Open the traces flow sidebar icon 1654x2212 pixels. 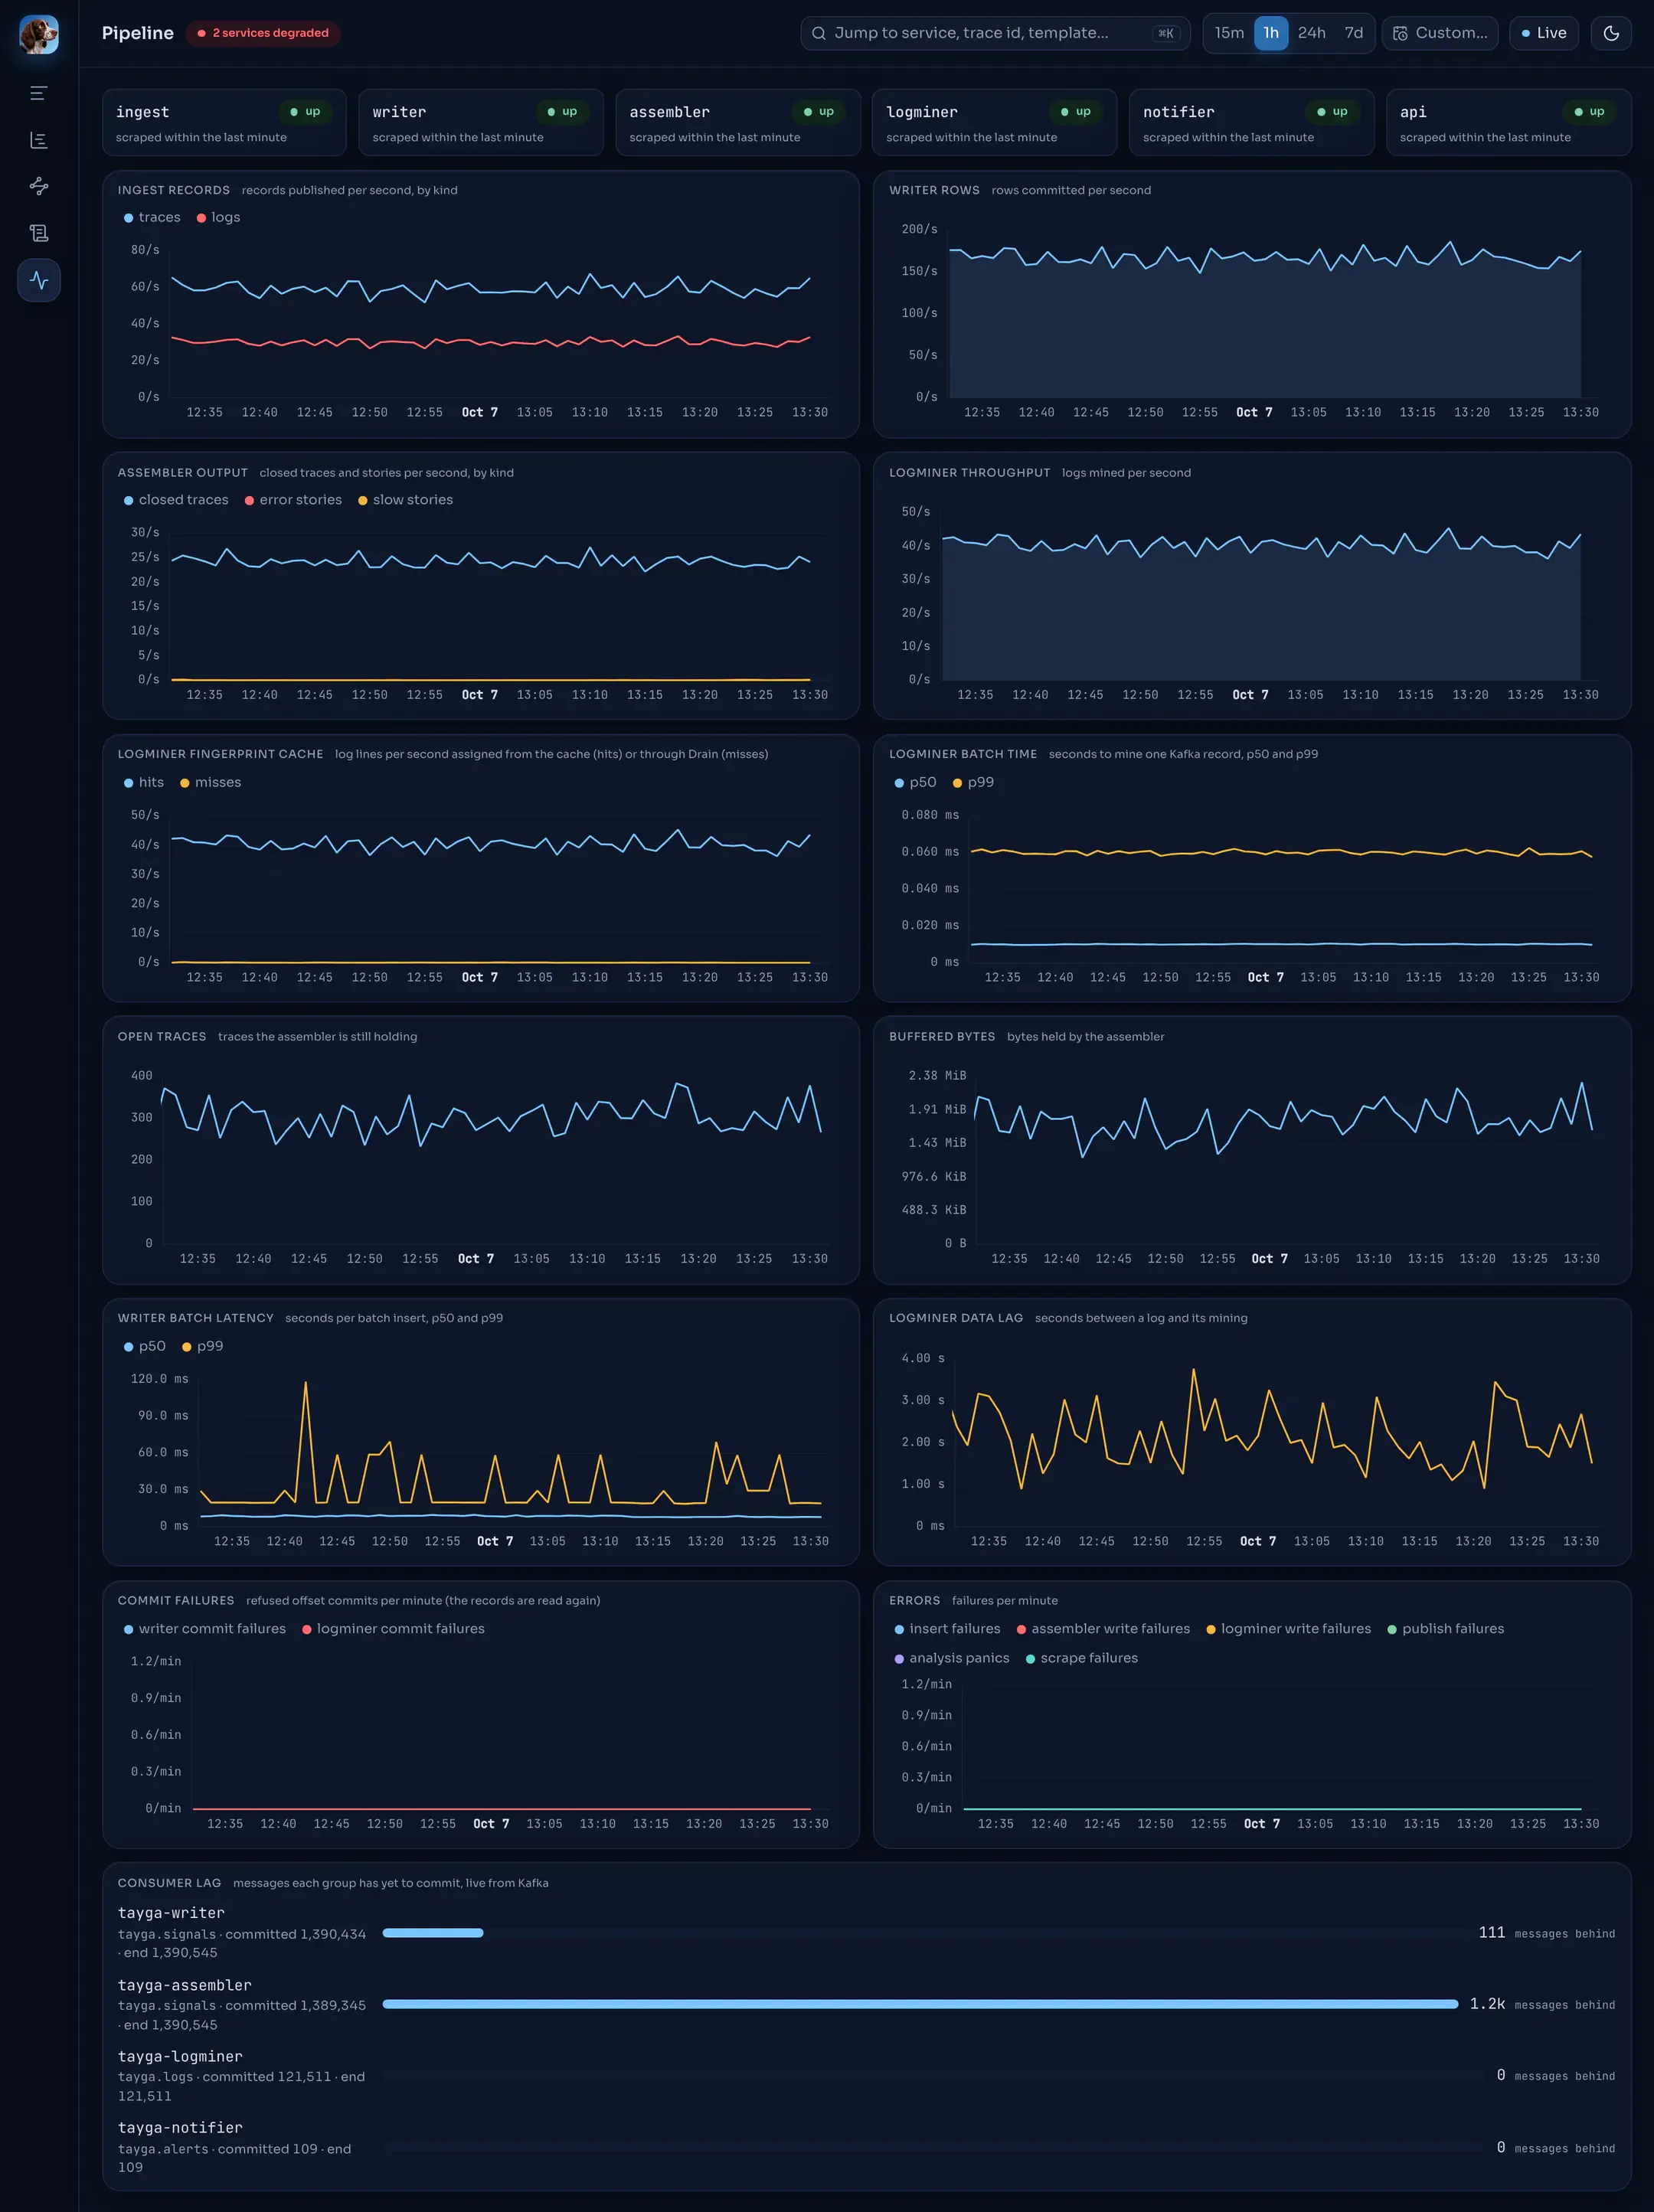(39, 186)
